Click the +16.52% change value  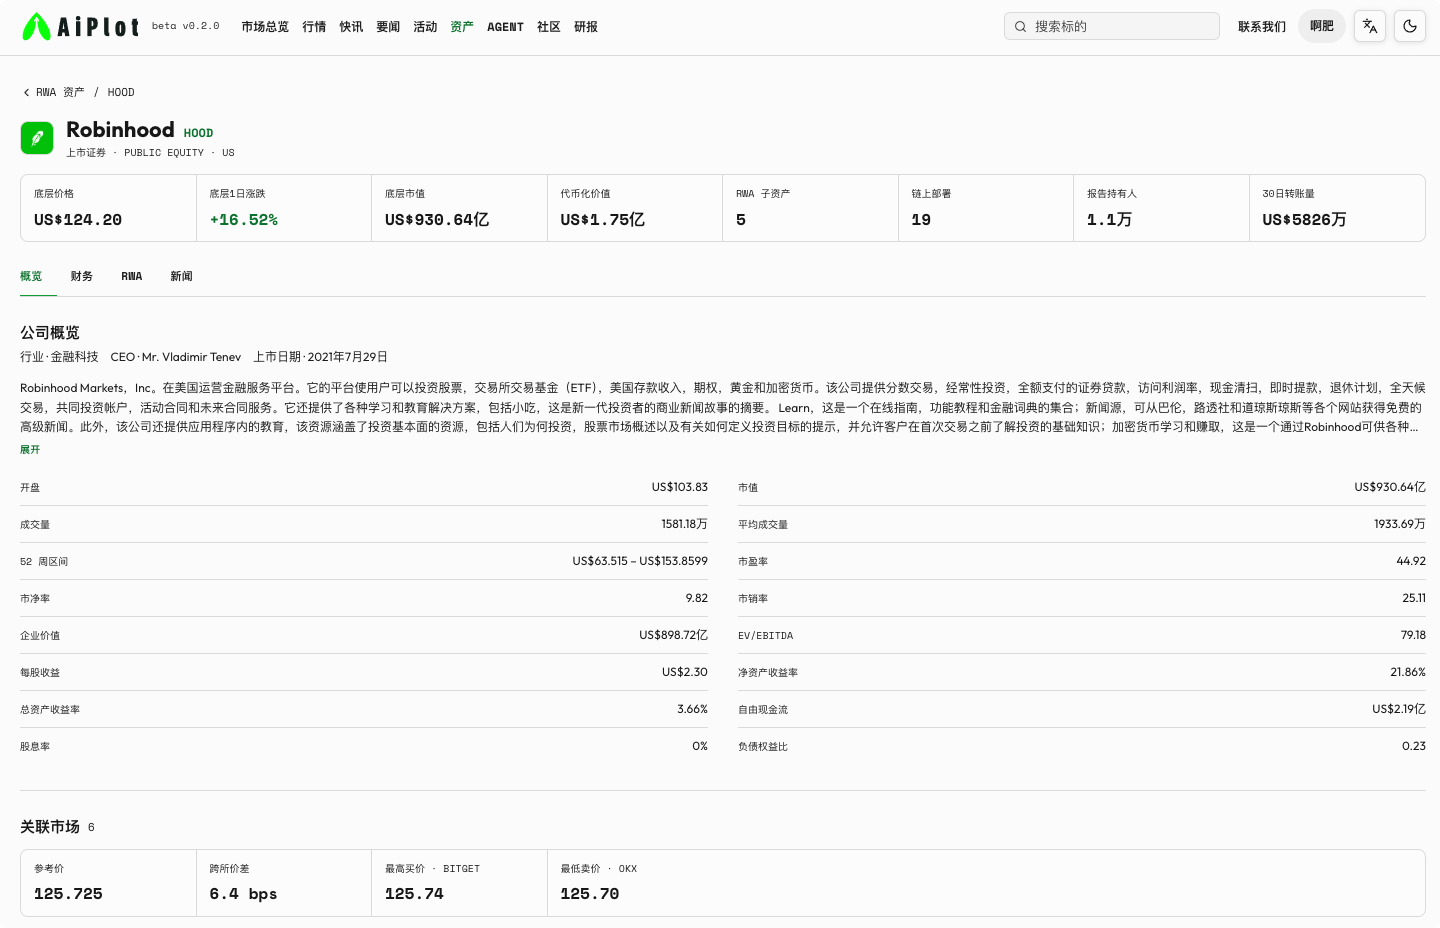point(244,220)
